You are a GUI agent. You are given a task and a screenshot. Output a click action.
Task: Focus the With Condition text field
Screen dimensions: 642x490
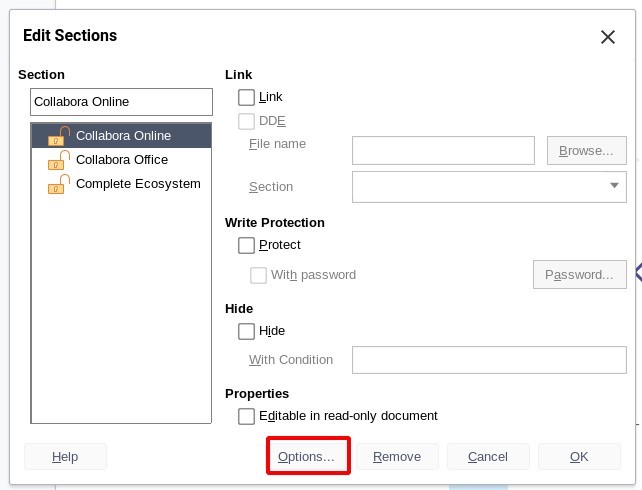pyautogui.click(x=489, y=360)
